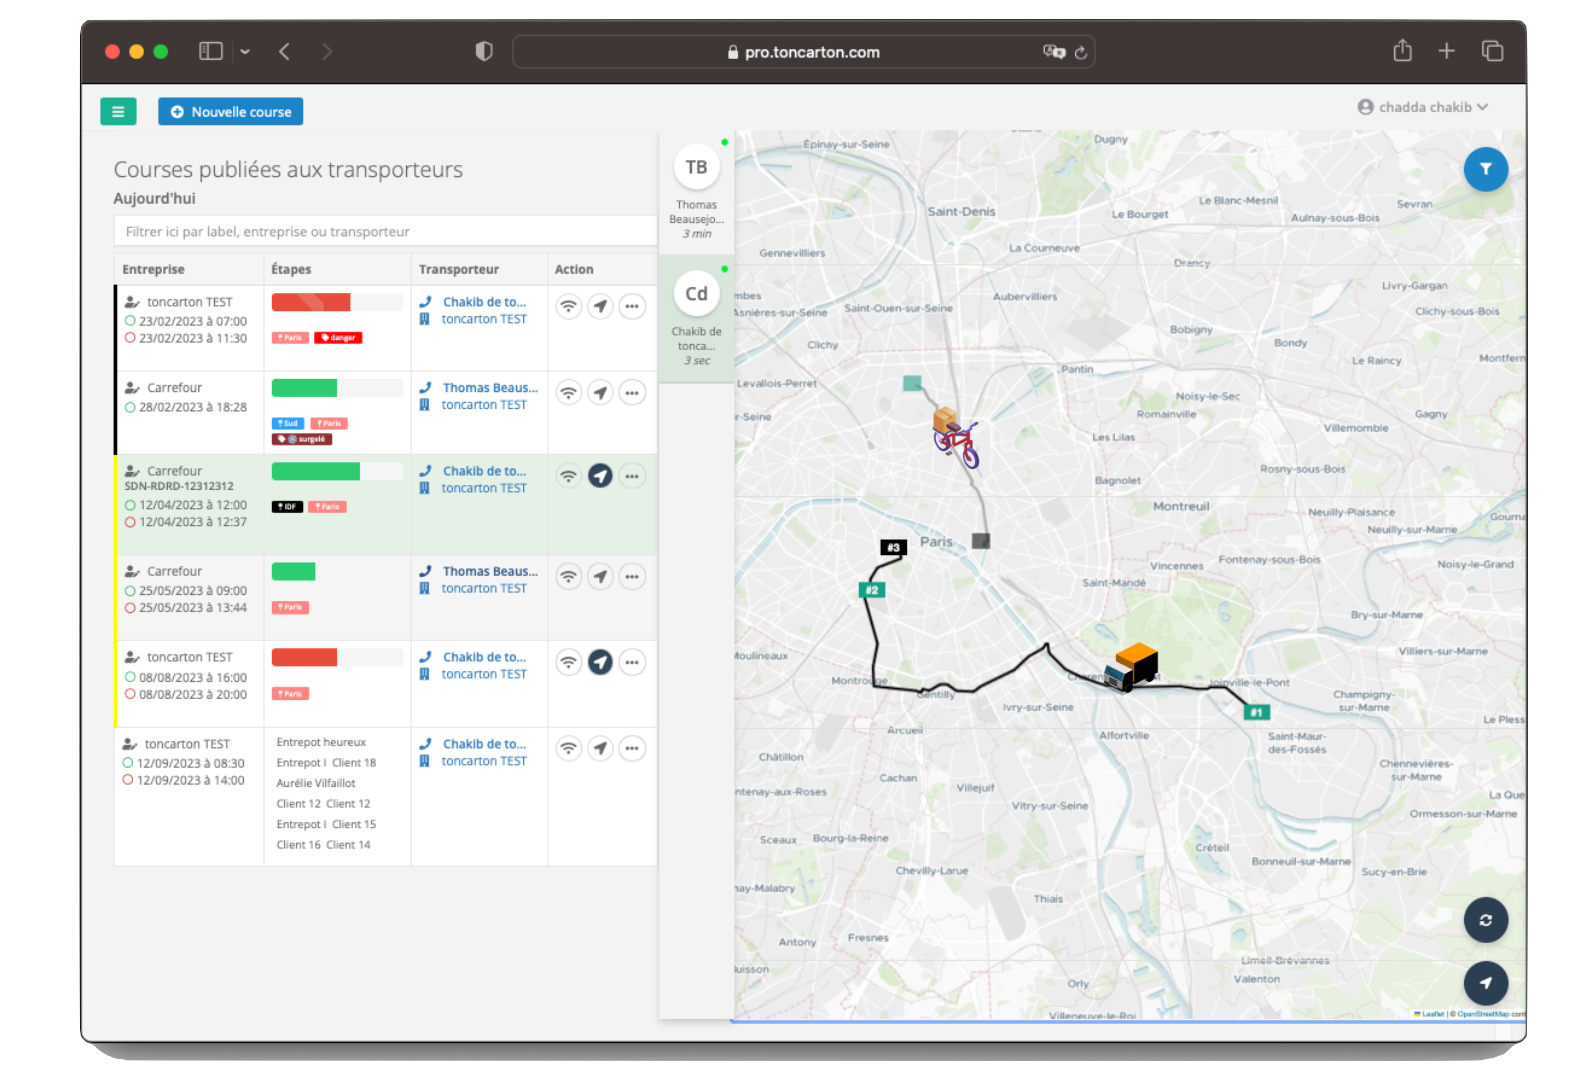
Task: Click map stop marker #1
Action: (x=1256, y=712)
